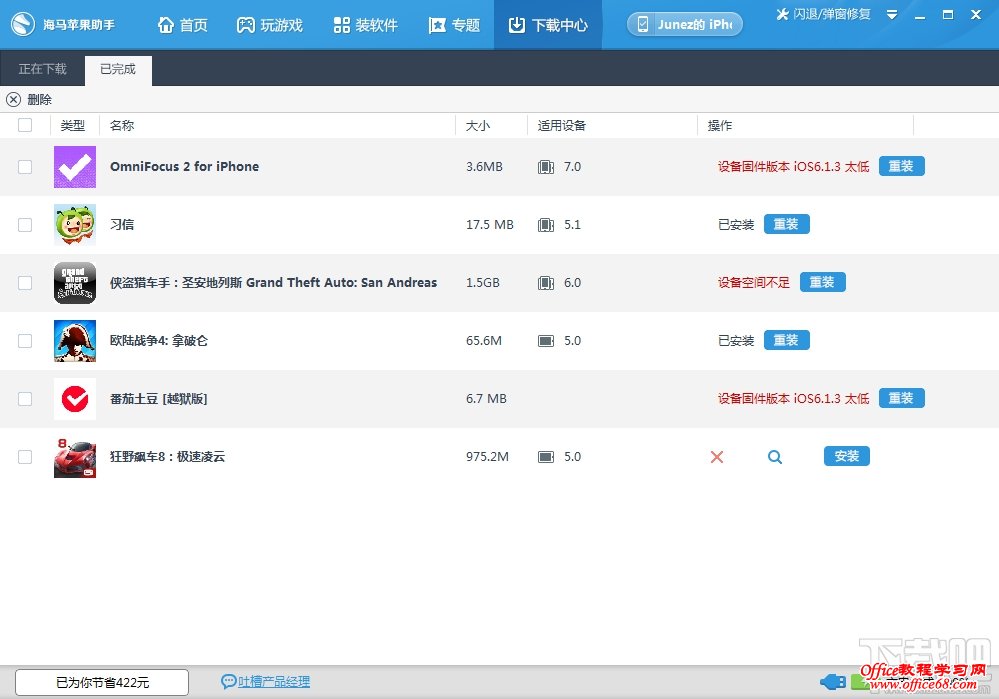The image size is (999, 699).
Task: Click the USB connection icon in status bar
Action: (x=833, y=682)
